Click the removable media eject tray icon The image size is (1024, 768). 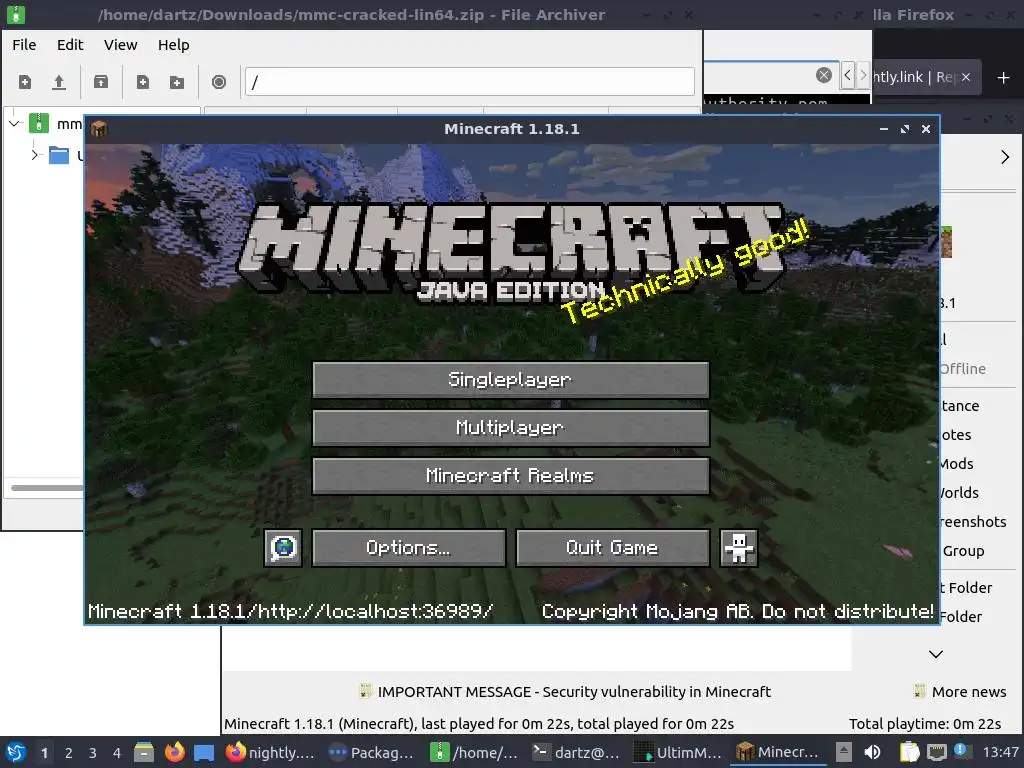tap(844, 752)
